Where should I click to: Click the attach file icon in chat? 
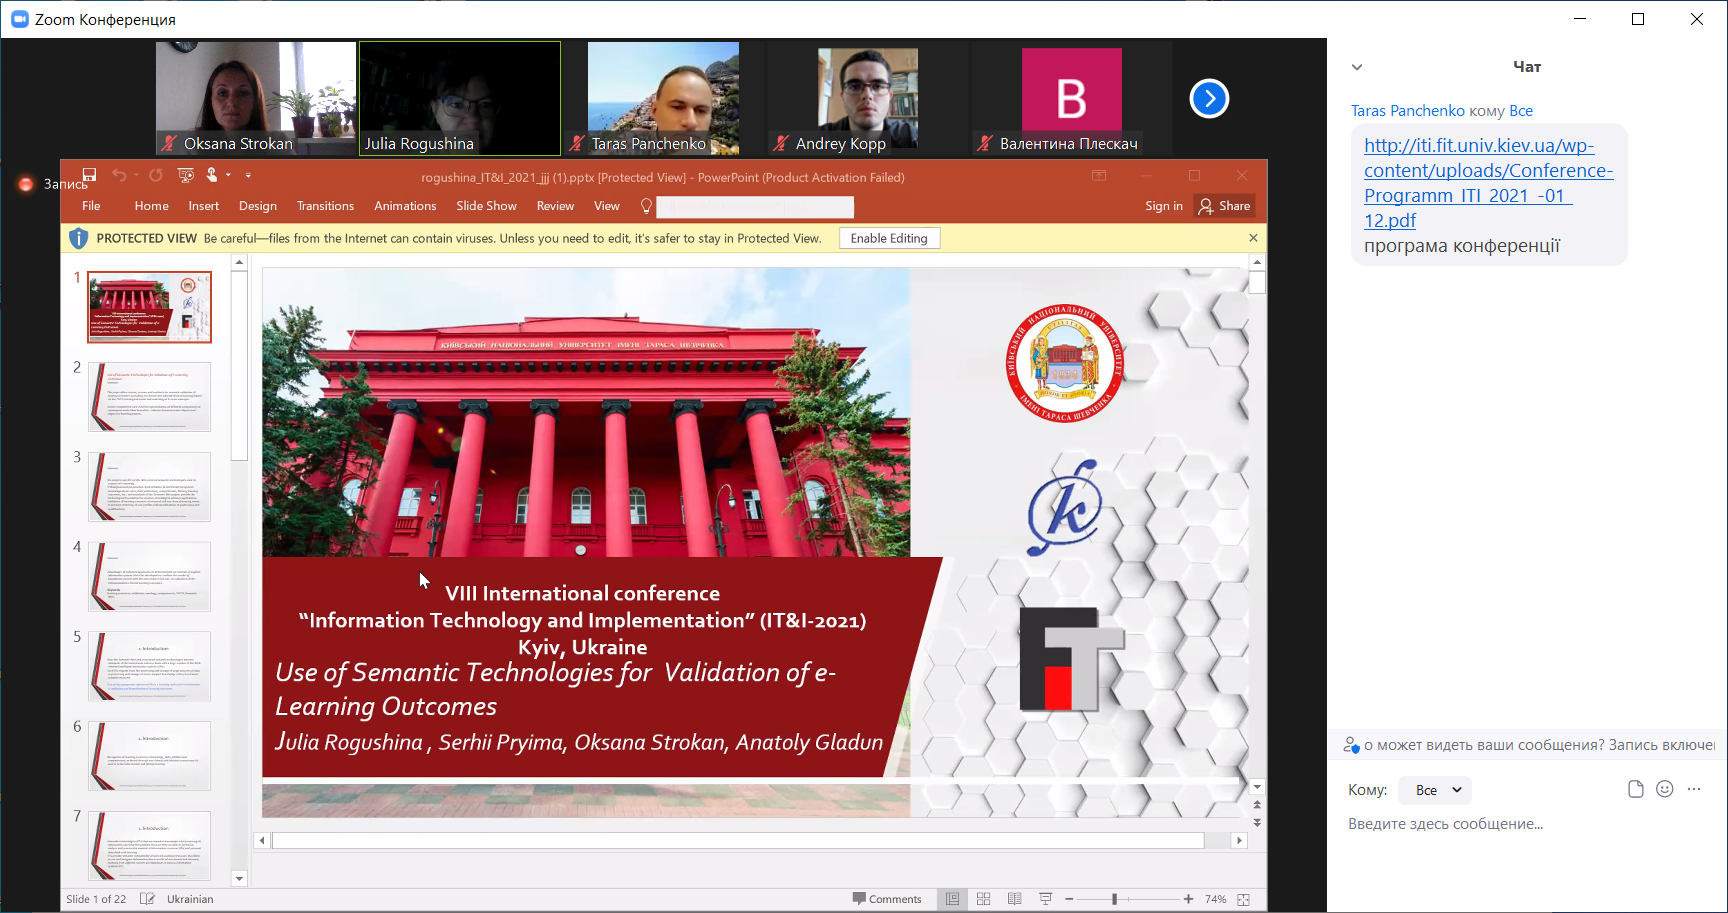coord(1635,789)
